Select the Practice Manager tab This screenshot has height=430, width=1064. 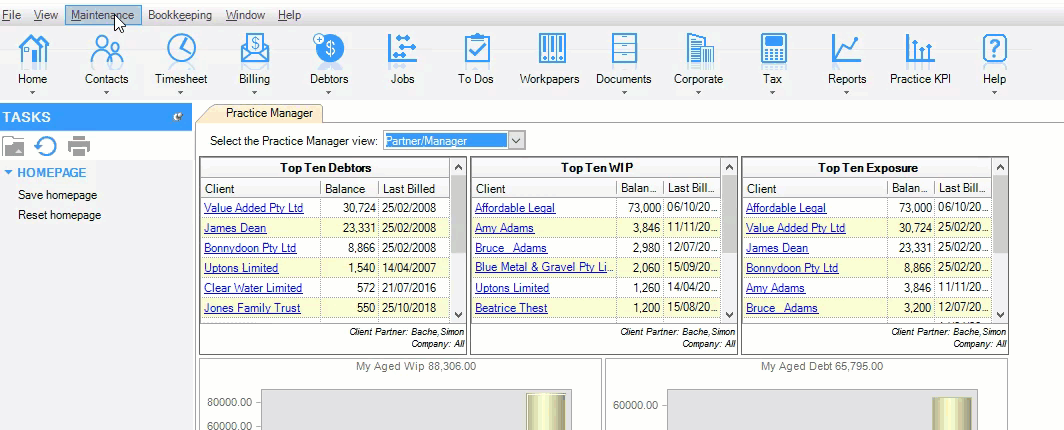pyautogui.click(x=261, y=113)
